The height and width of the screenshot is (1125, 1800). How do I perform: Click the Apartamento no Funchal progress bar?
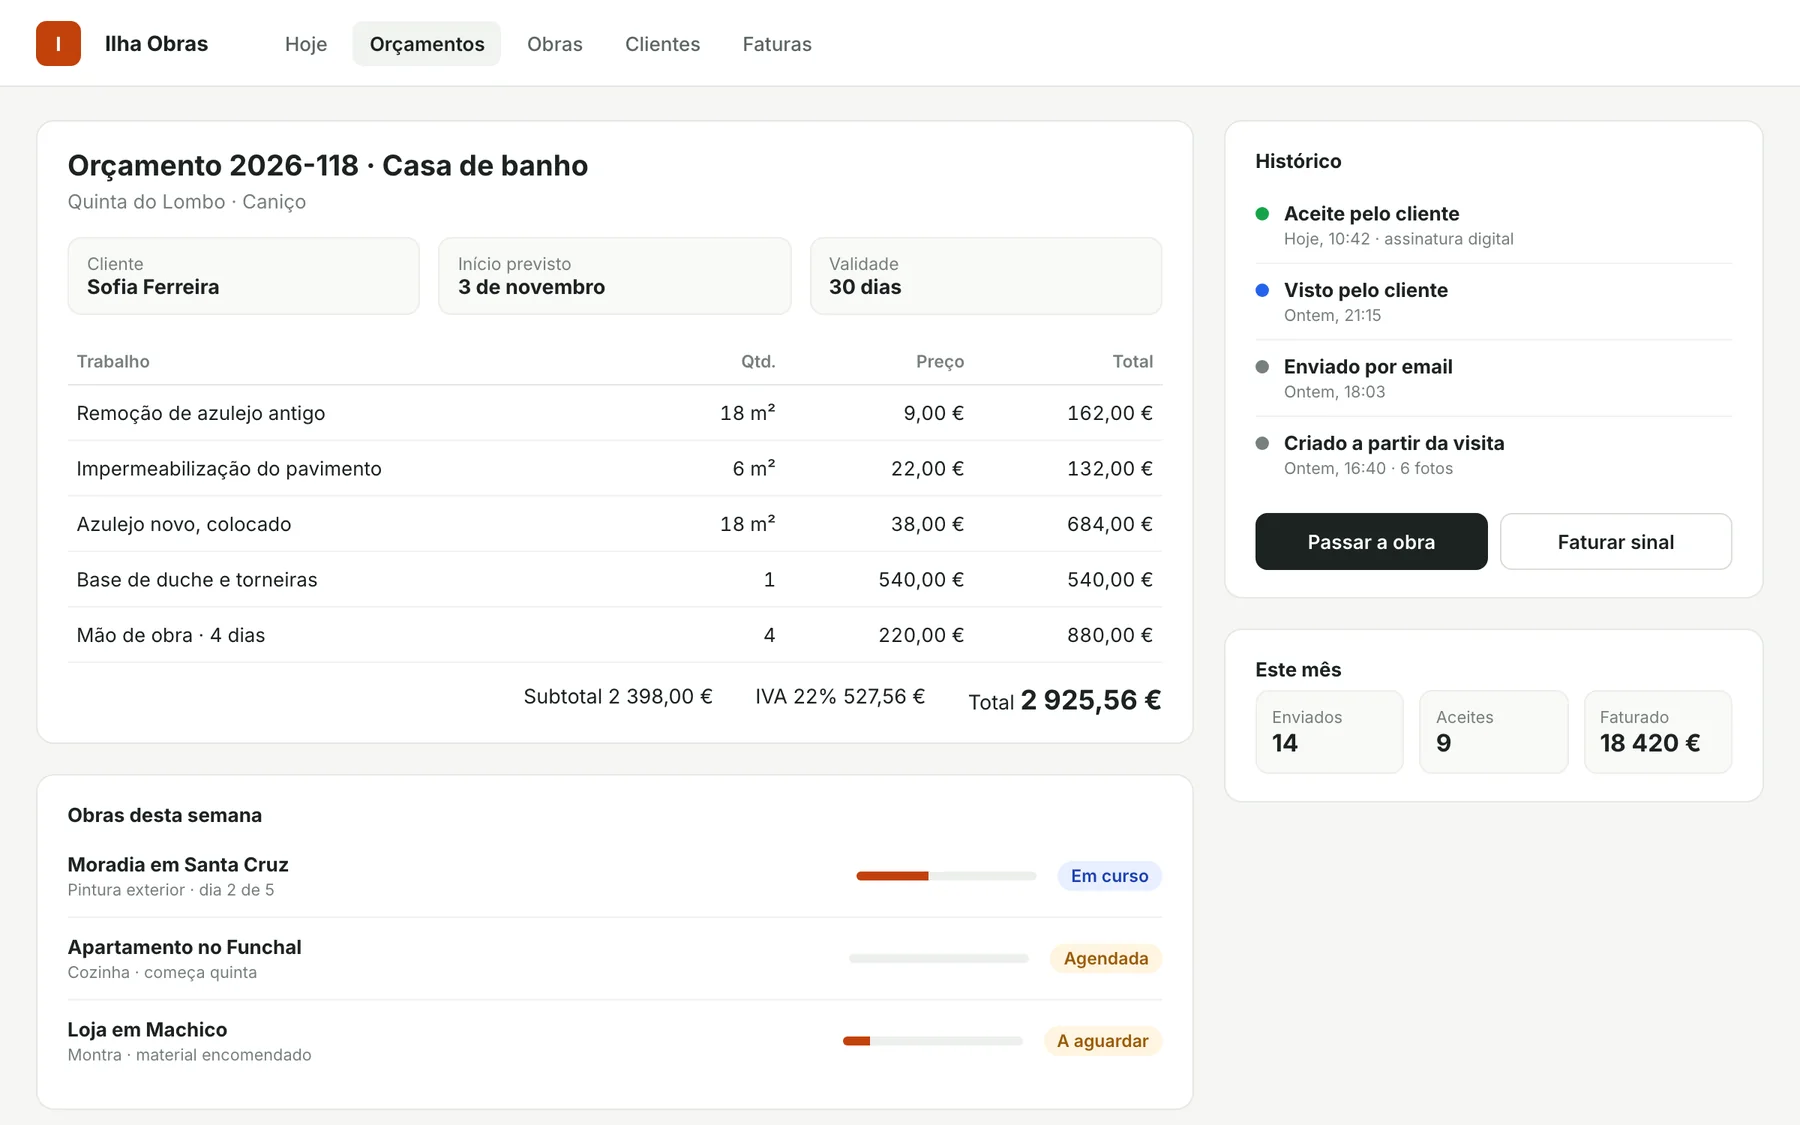coord(939,959)
